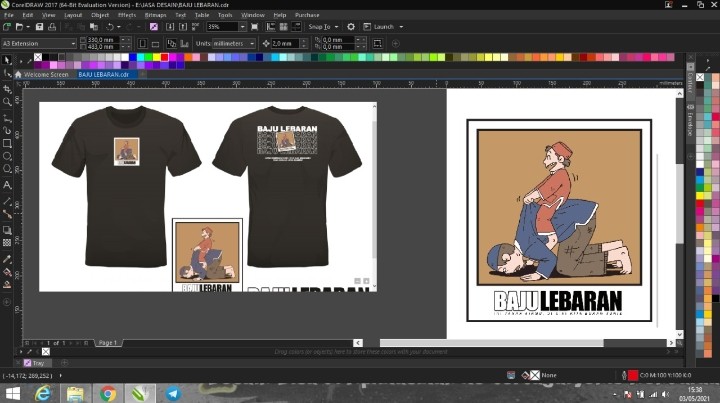The height and width of the screenshot is (403, 720).
Task: Click the Full-screen preview icon
Action: (255, 27)
